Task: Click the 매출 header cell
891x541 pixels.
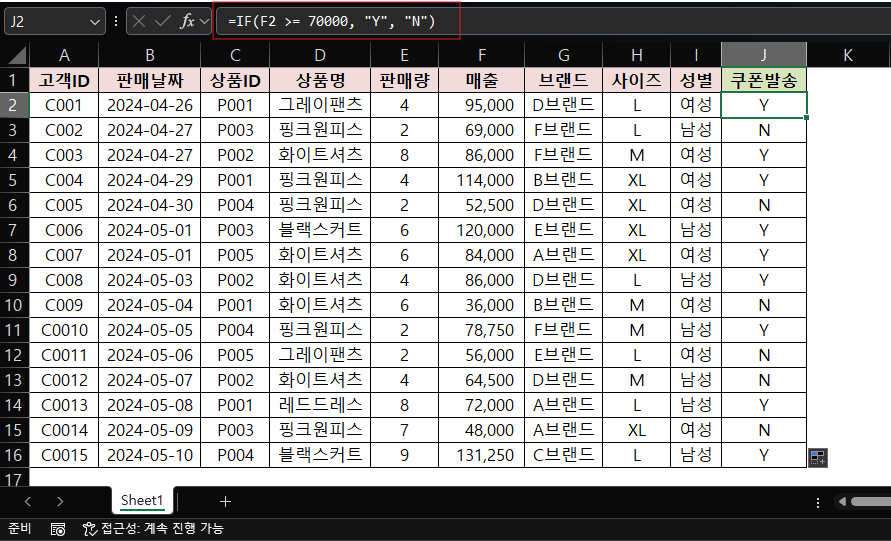Action: click(481, 80)
